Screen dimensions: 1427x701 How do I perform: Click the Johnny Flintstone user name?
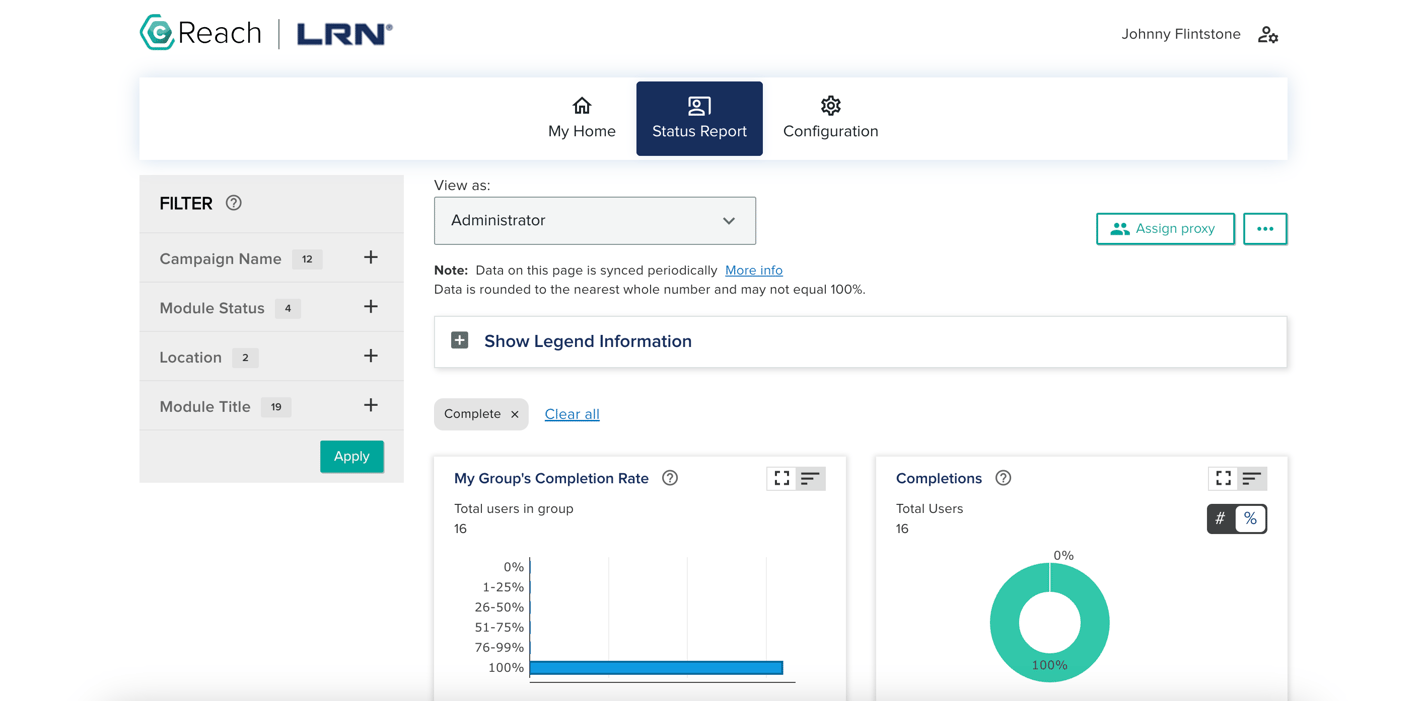(x=1181, y=34)
